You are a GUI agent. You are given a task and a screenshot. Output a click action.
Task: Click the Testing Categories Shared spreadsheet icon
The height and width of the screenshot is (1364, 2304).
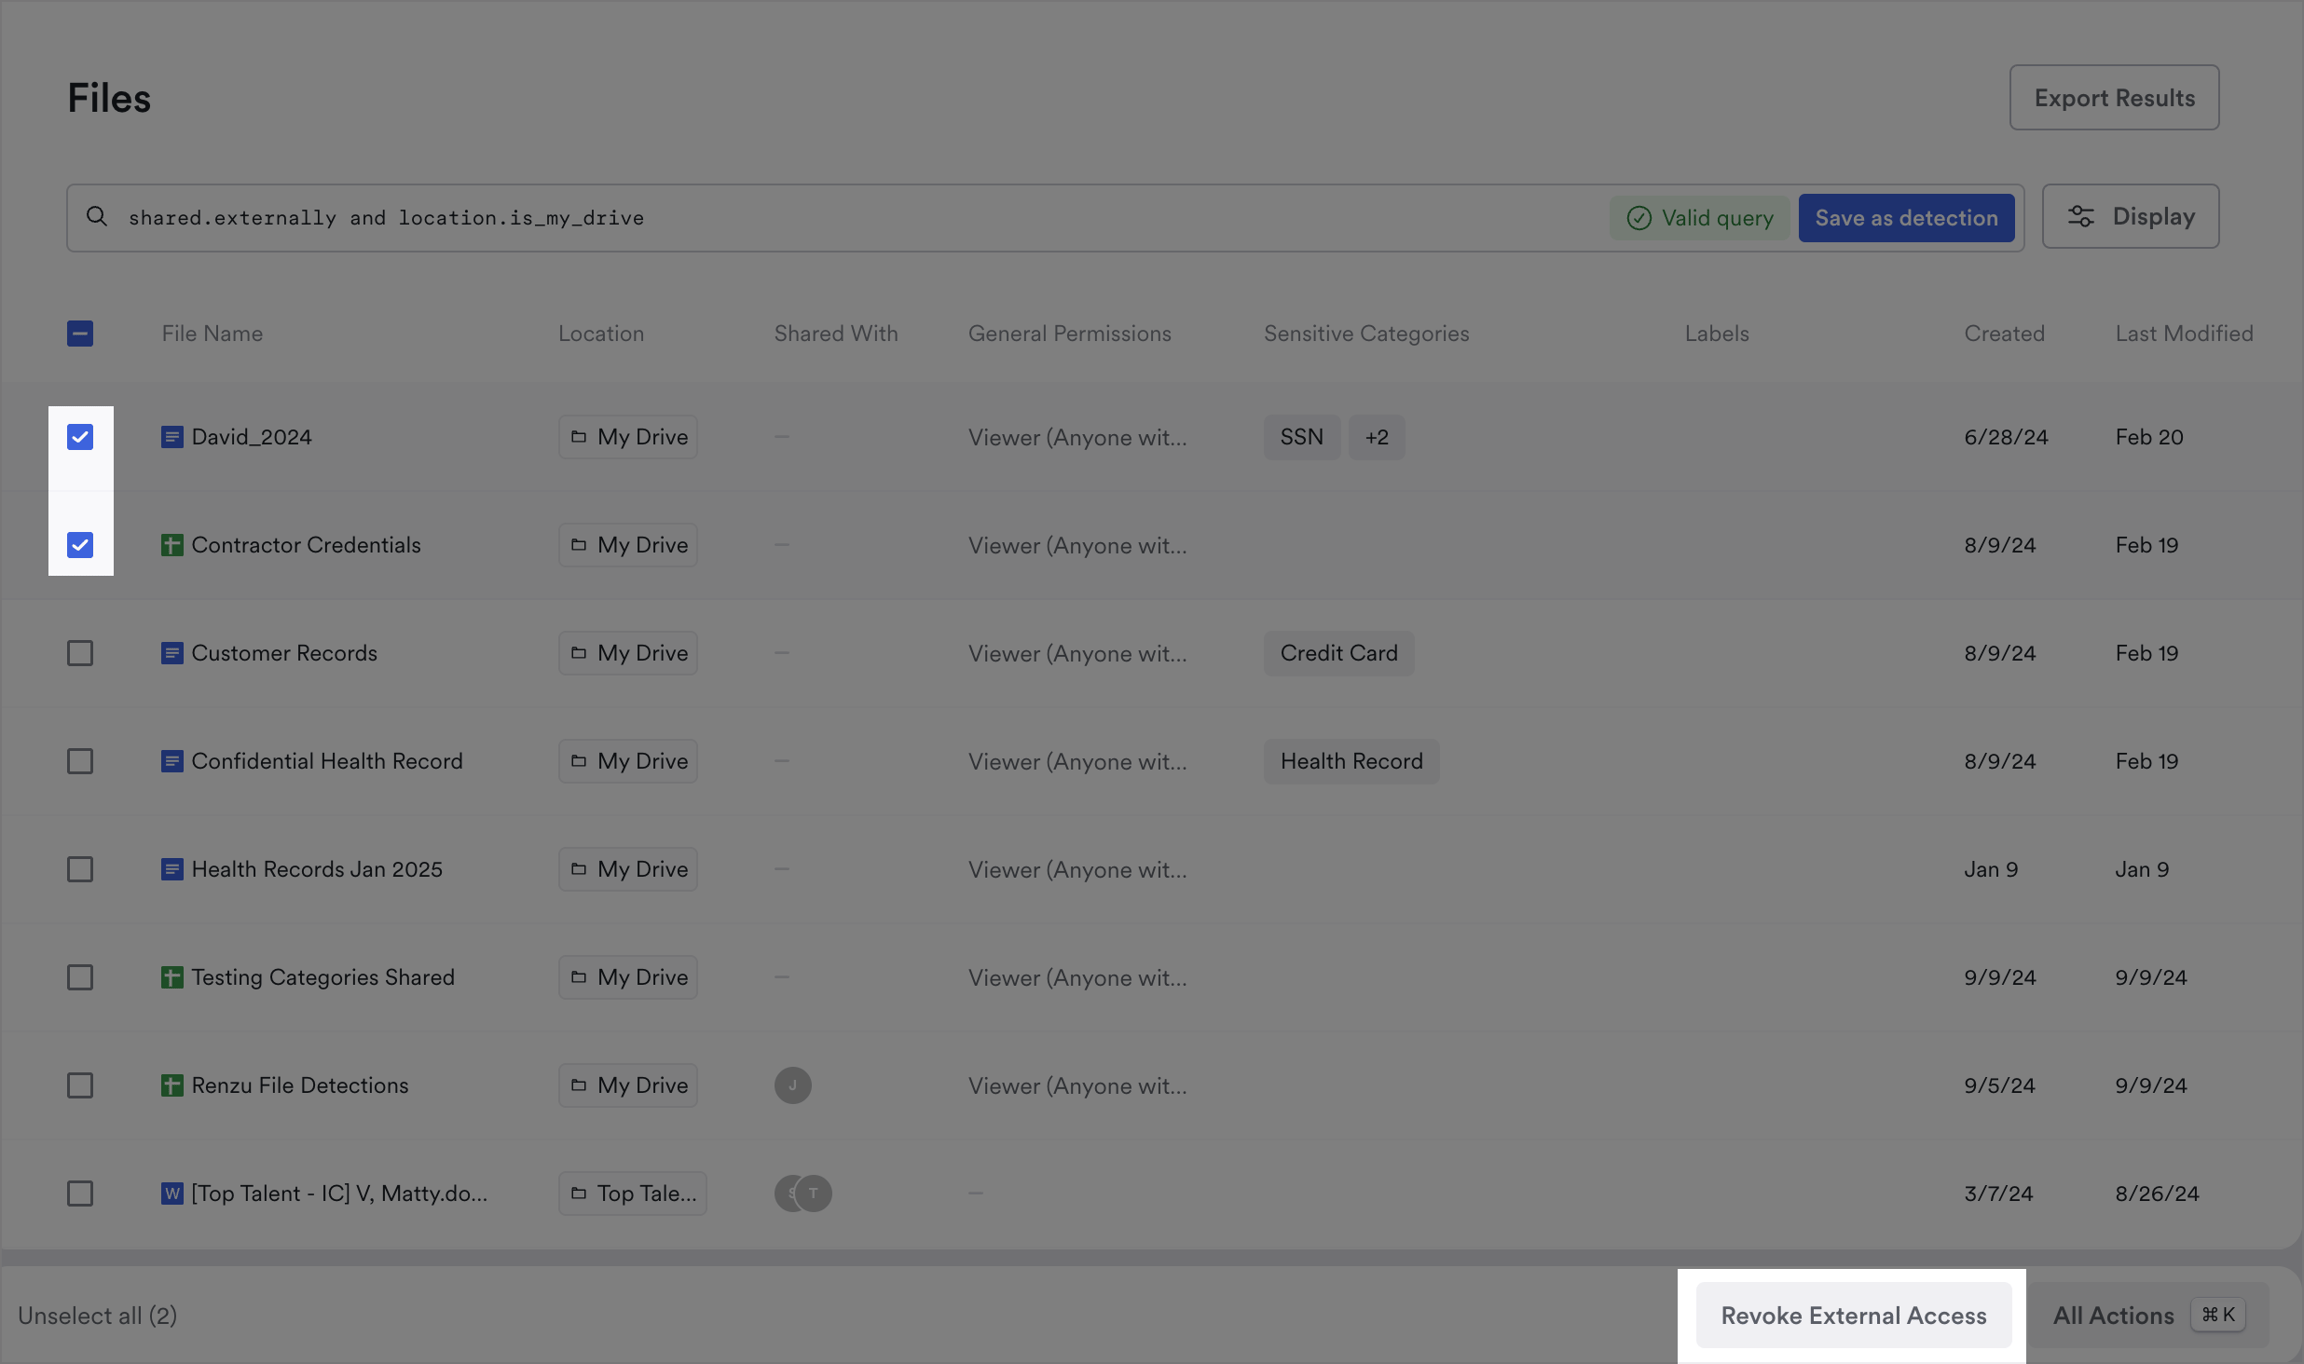coord(172,977)
